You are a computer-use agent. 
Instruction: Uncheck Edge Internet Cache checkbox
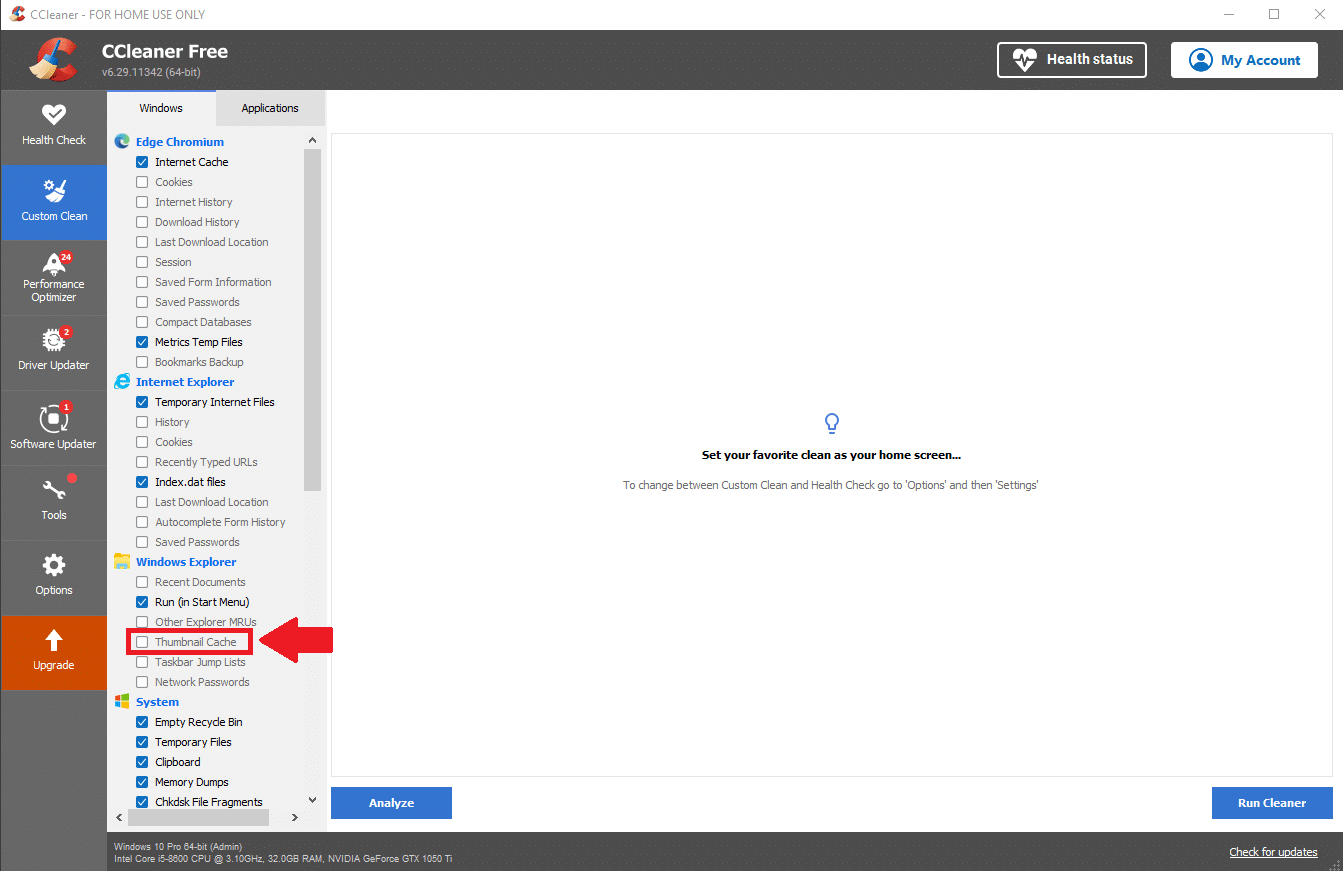142,162
